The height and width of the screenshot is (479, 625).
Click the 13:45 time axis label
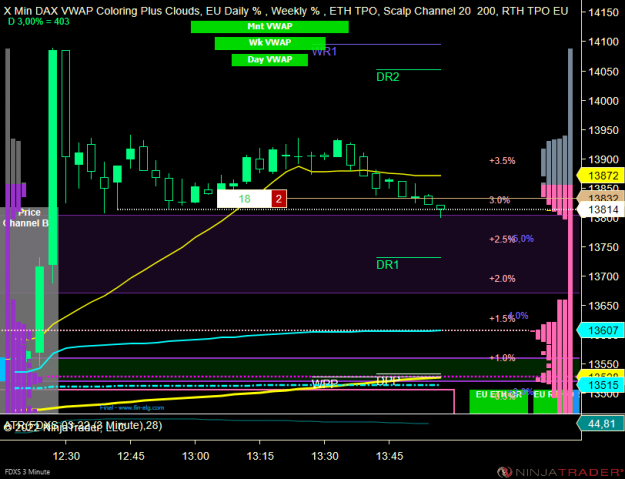pos(390,456)
